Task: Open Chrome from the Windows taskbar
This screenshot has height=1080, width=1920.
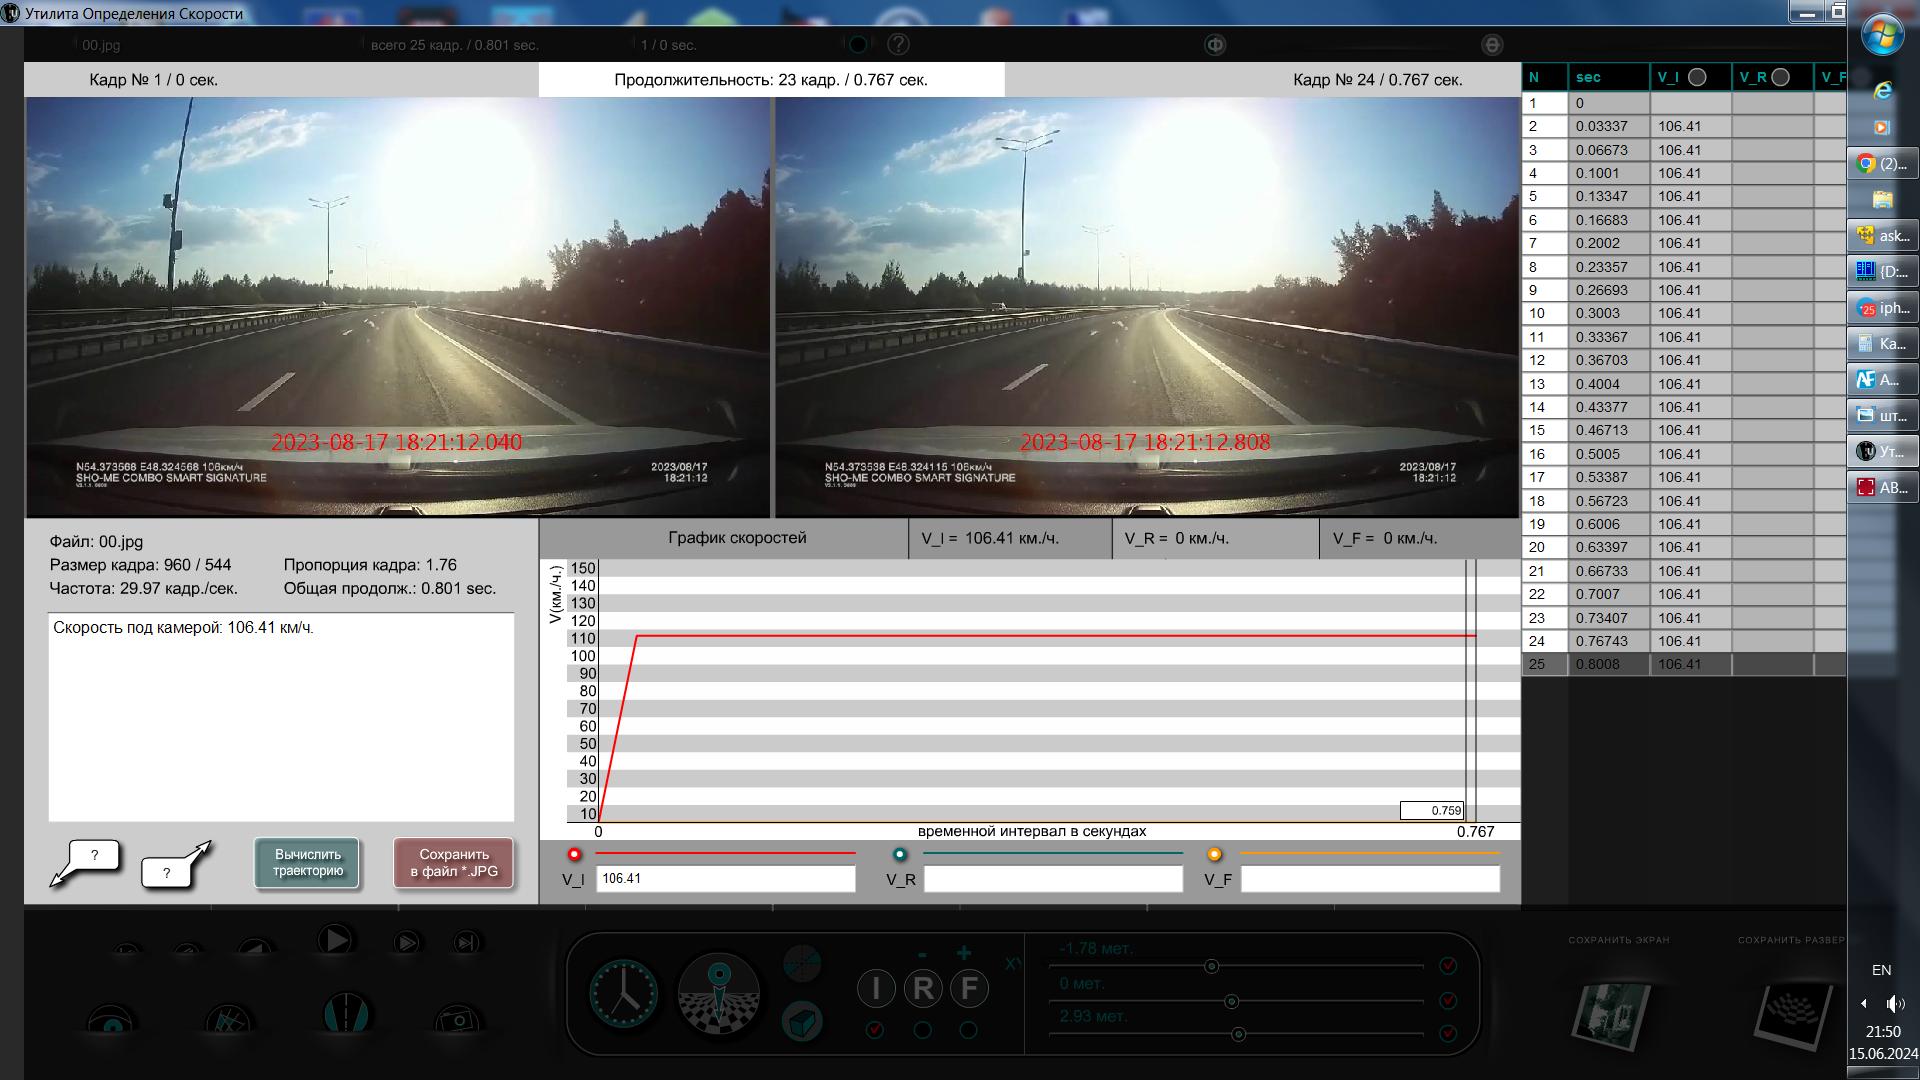Action: (1881, 164)
